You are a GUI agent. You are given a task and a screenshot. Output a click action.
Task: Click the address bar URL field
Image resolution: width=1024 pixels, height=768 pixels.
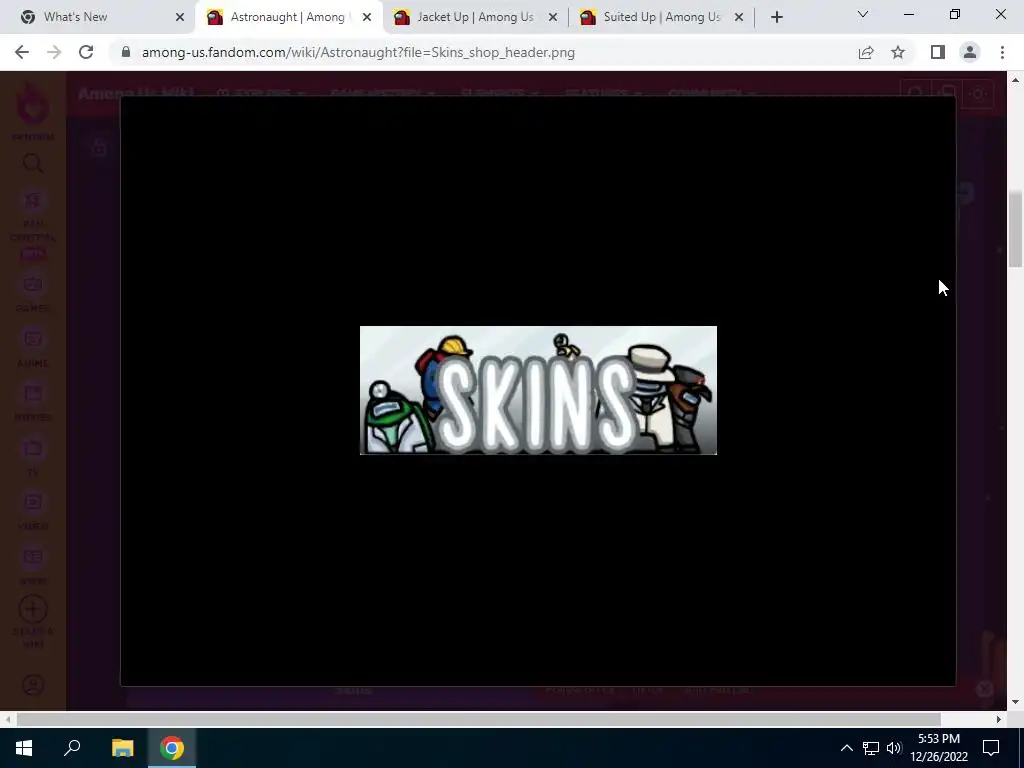point(483,52)
